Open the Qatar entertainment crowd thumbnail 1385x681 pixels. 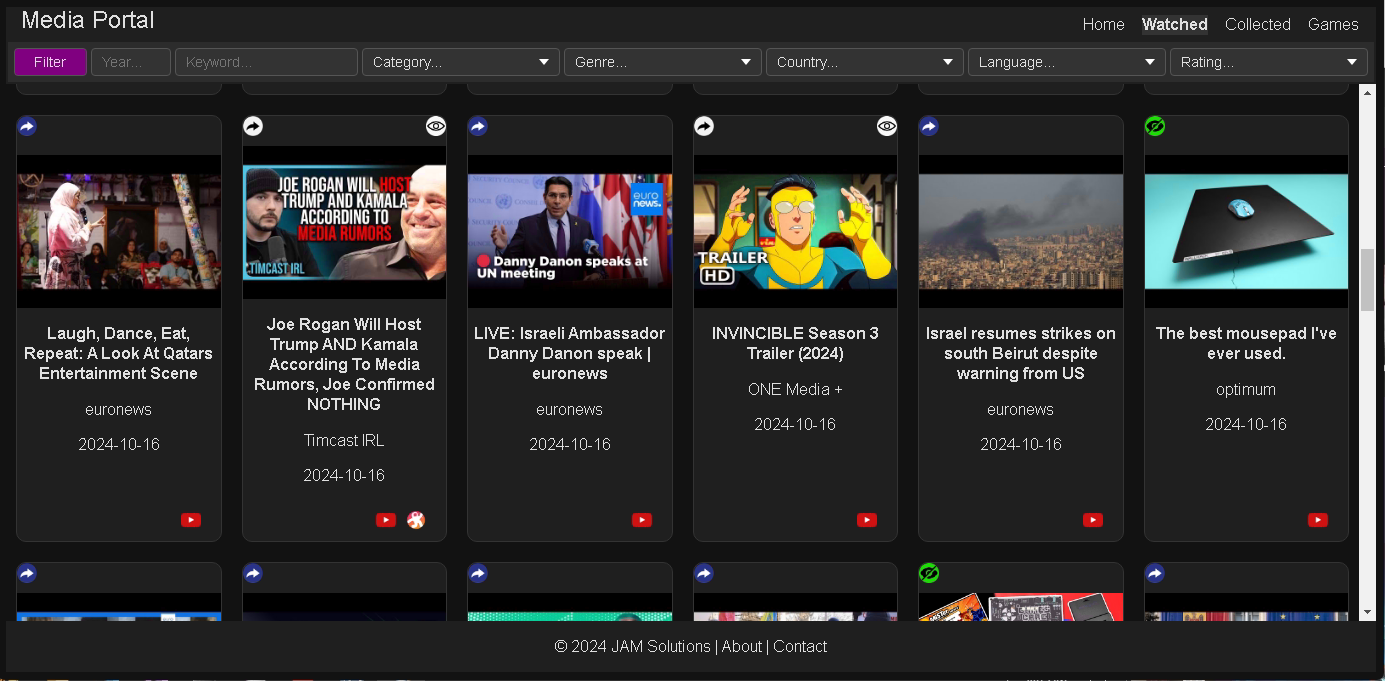(119, 231)
